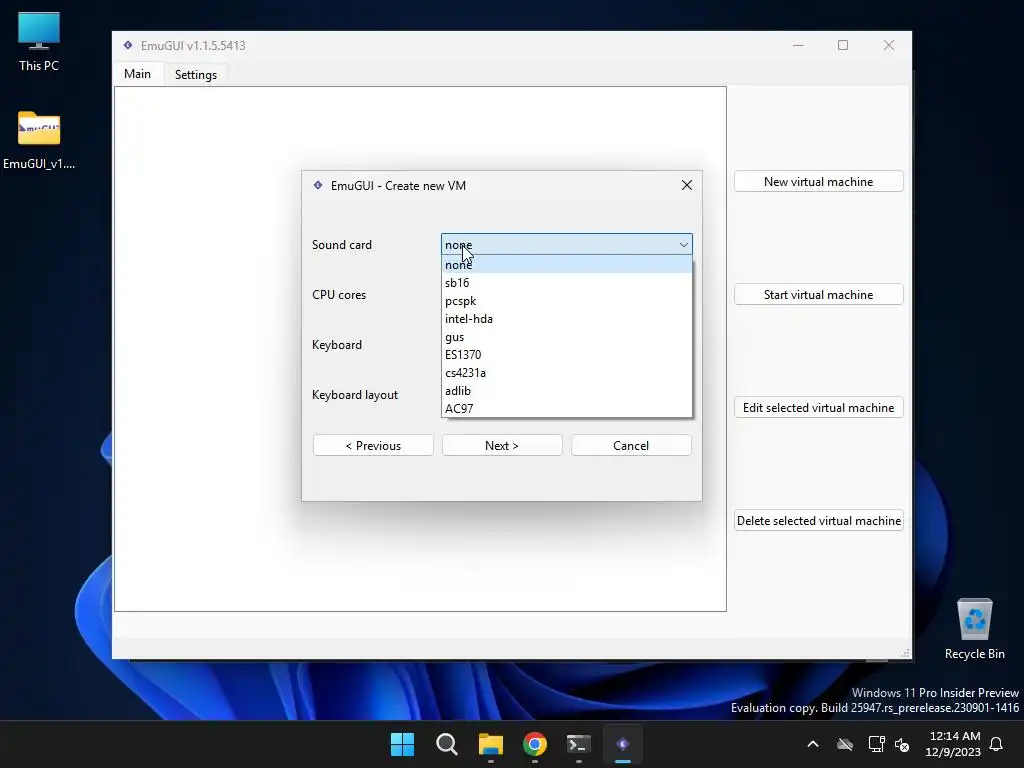Click the Keyboard layout label

point(355,395)
